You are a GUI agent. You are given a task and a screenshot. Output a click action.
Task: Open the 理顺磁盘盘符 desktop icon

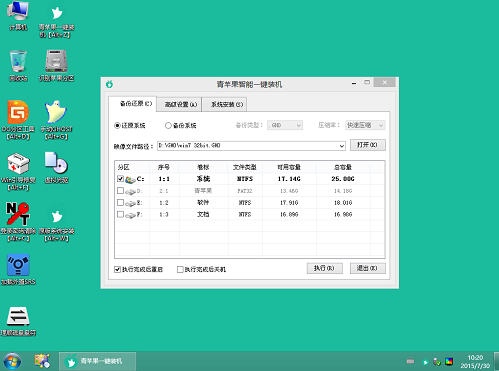click(x=18, y=321)
